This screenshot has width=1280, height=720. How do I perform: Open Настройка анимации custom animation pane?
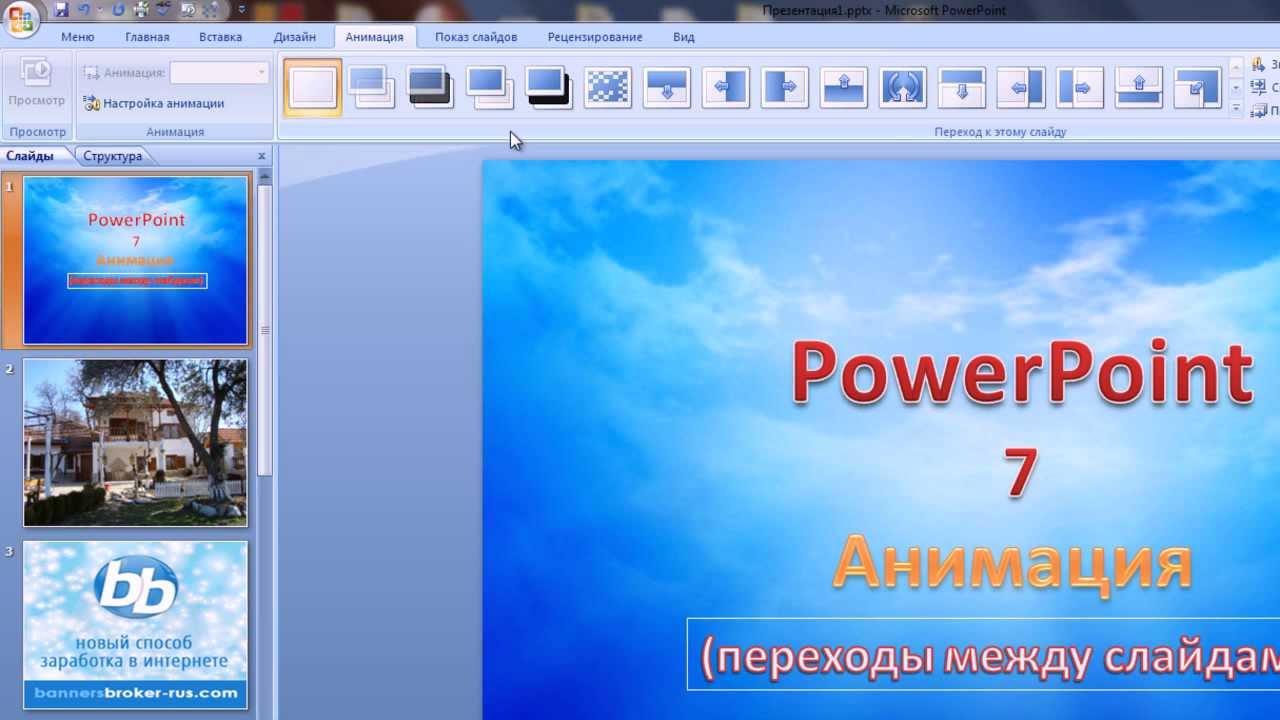pos(154,103)
